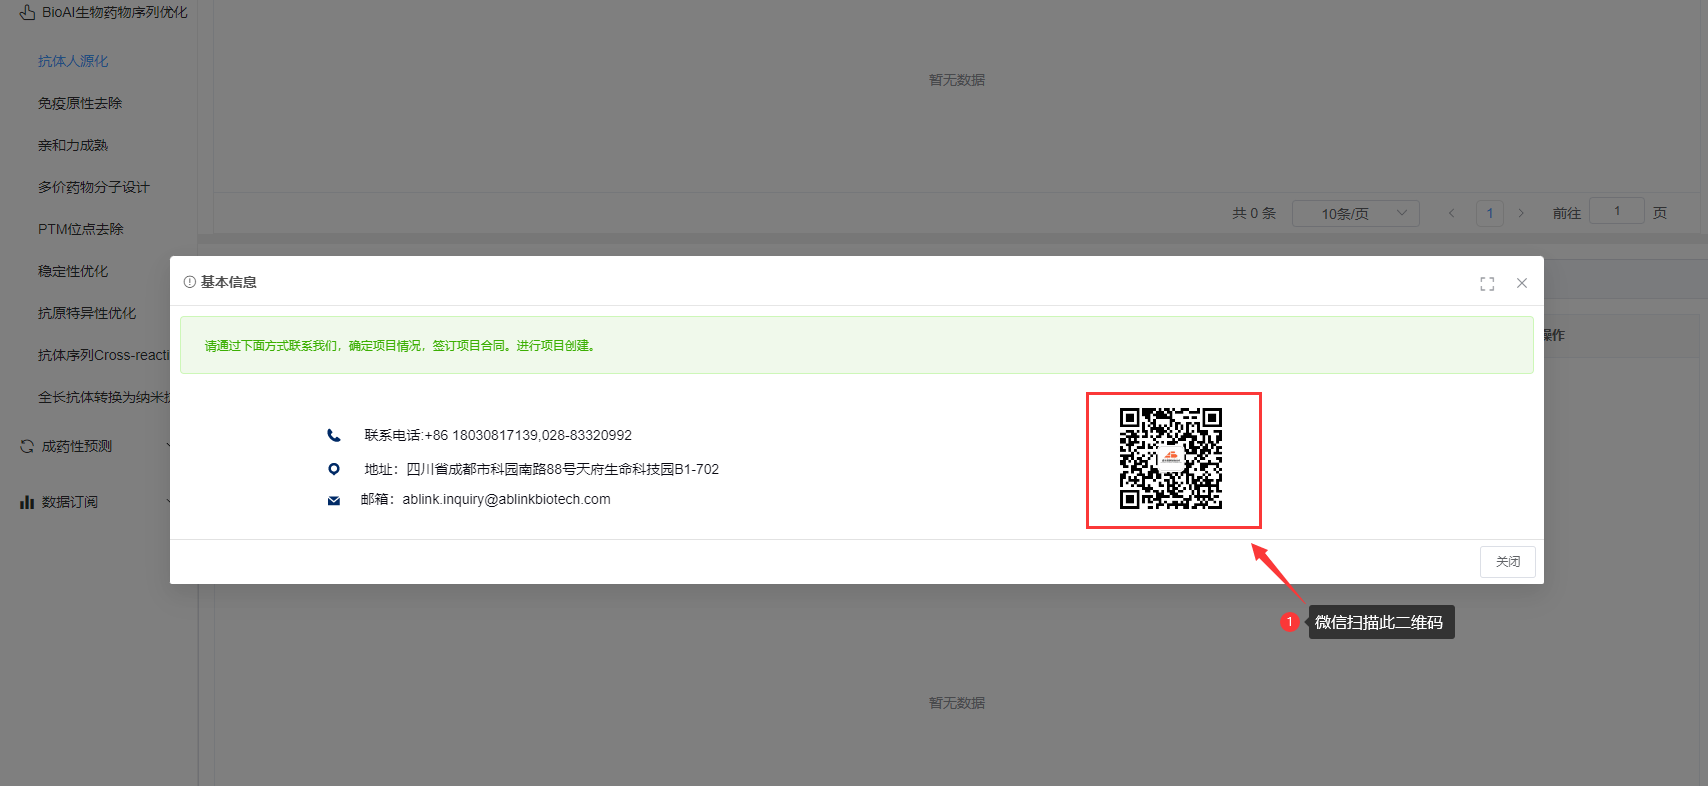Go to previous page with left chevron
The height and width of the screenshot is (786, 1708).
[1452, 213]
